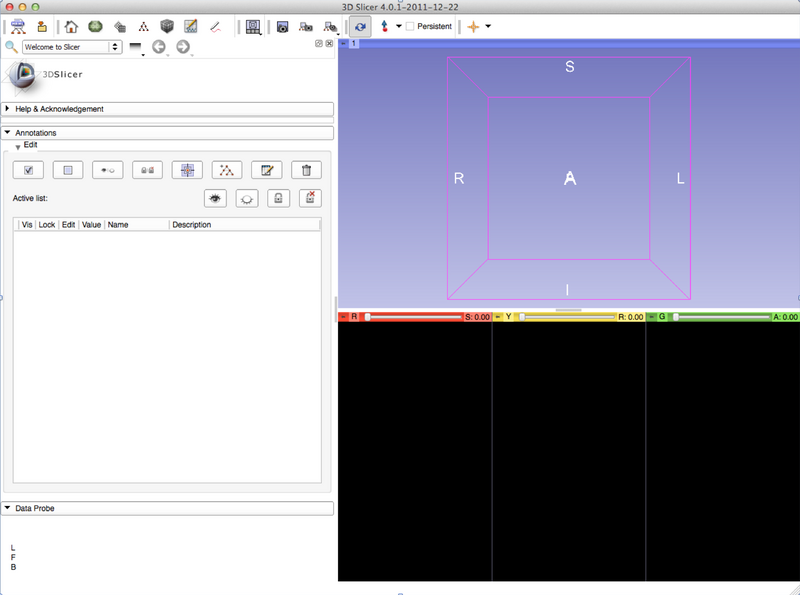This screenshot has height=595, width=800.
Task: Enable the Persistent checkbox
Action: point(411,26)
